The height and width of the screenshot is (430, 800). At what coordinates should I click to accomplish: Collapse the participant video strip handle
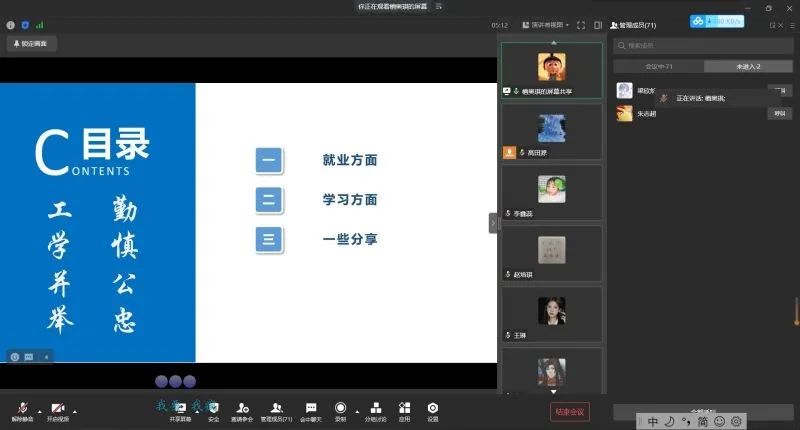pyautogui.click(x=493, y=223)
